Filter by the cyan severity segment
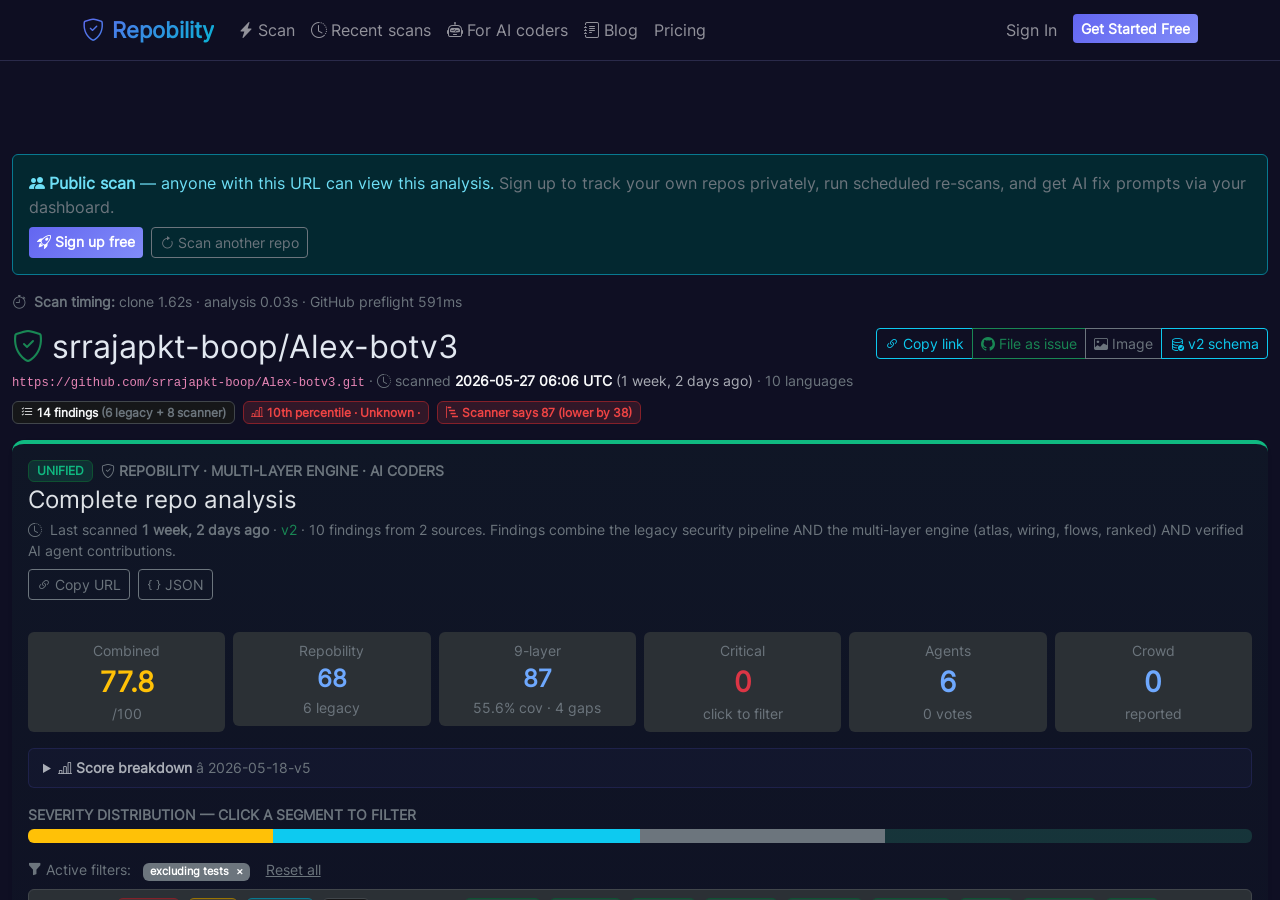This screenshot has width=1280, height=900. click(x=456, y=836)
